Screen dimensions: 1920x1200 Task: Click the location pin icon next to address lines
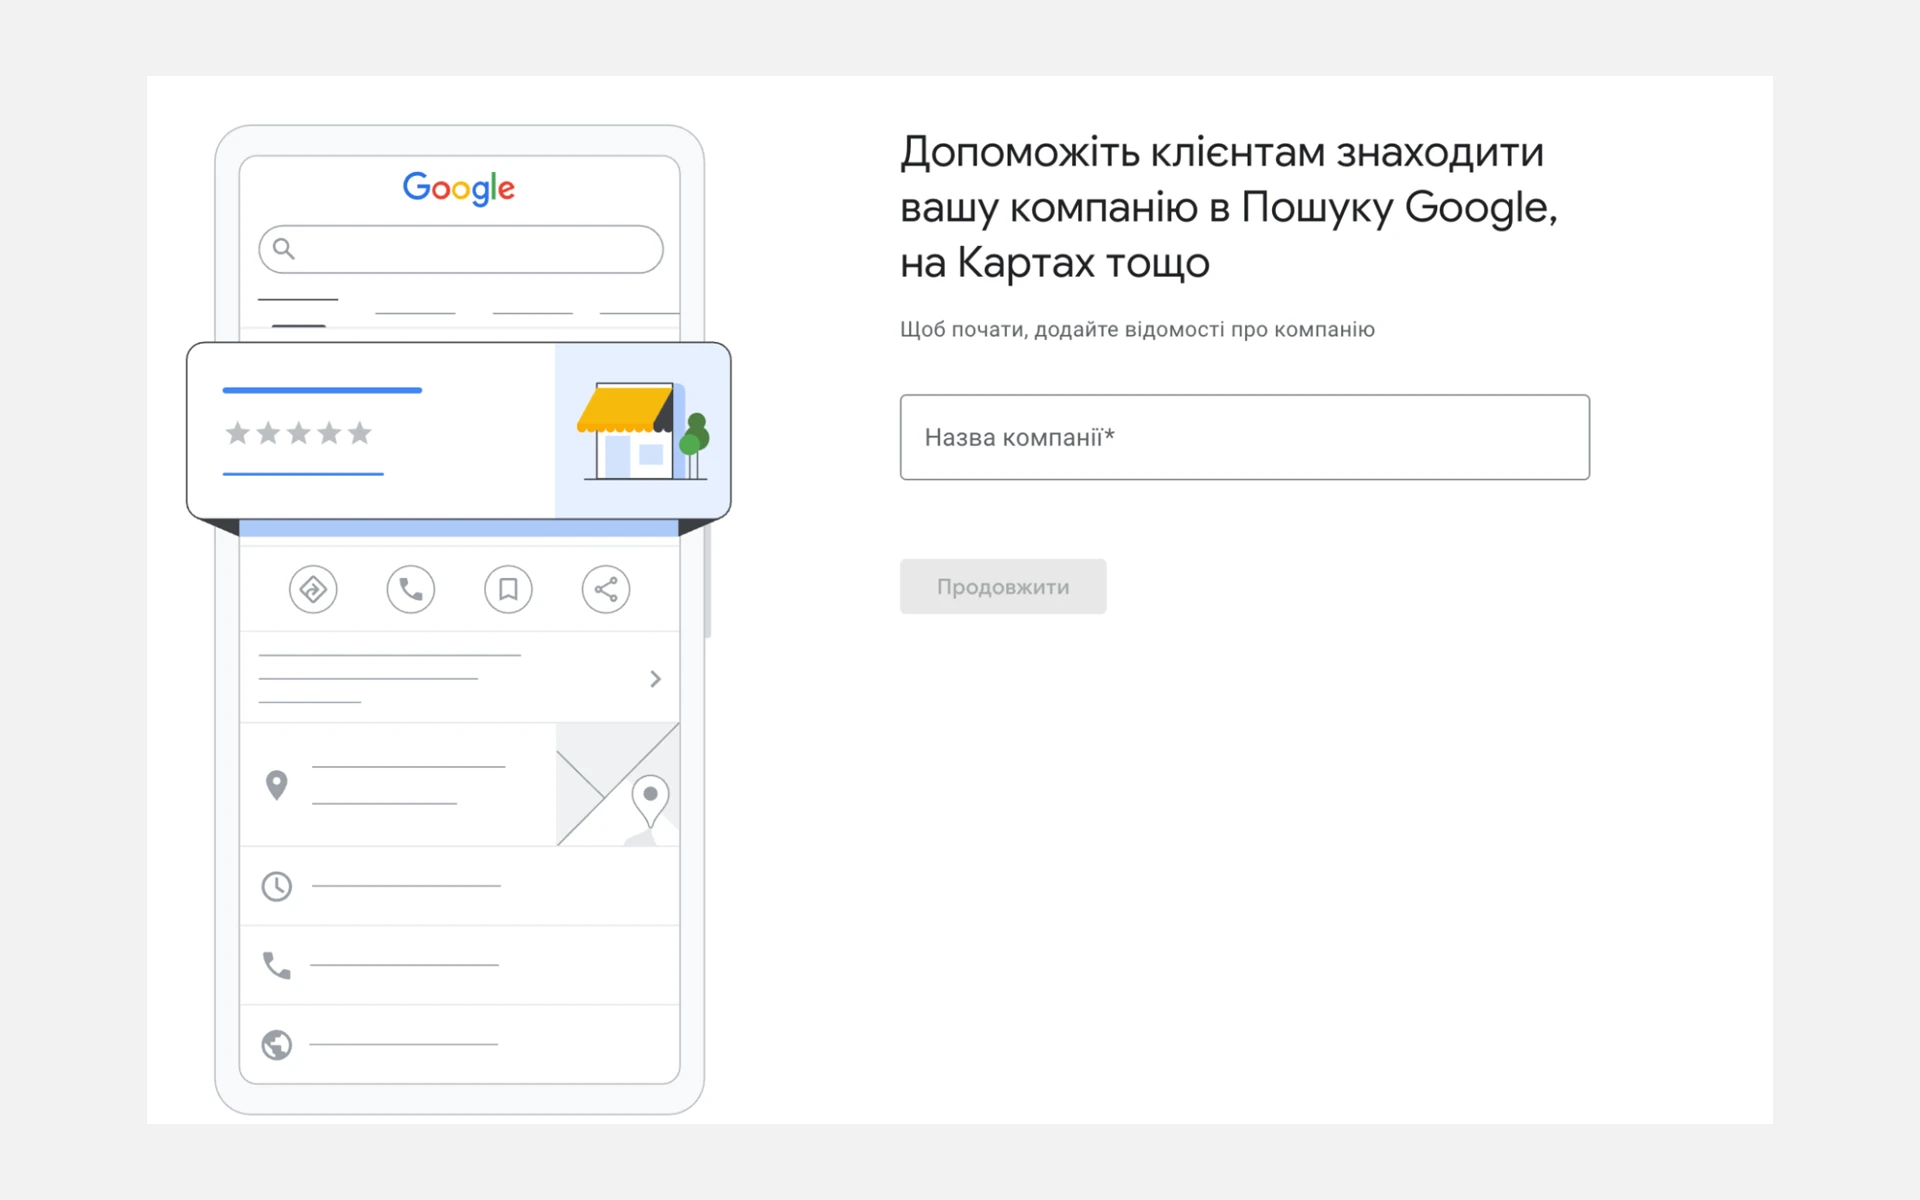coord(277,785)
